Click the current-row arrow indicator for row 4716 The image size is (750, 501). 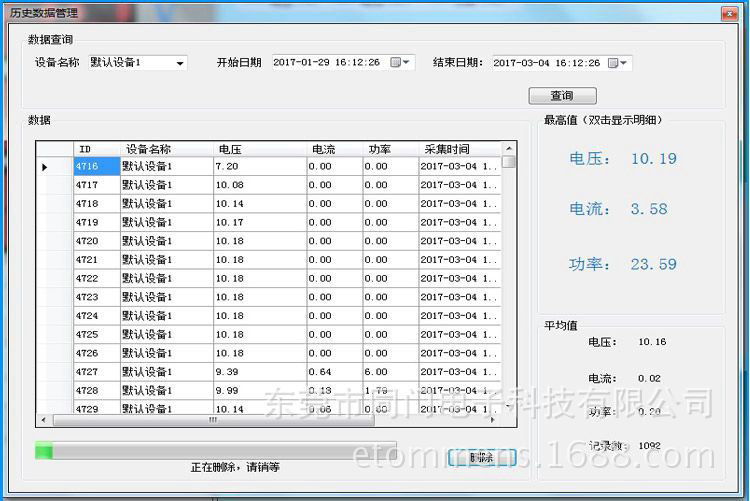45,167
